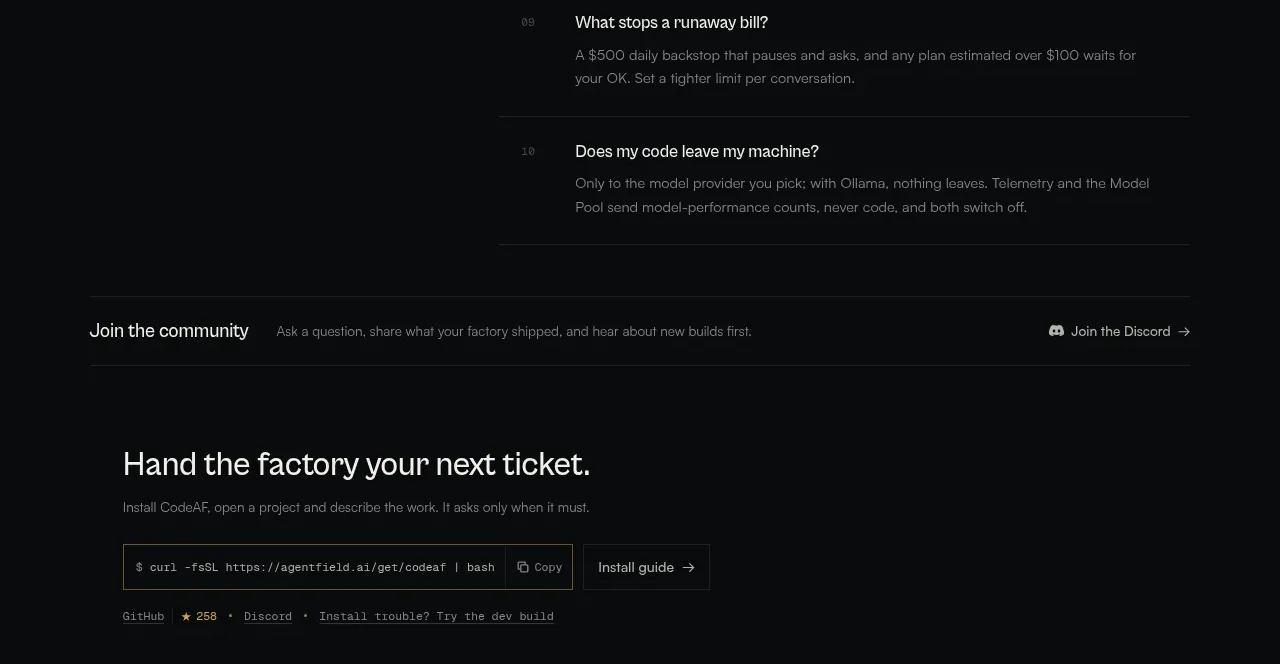Collapse Does my code leave my machine? question

[697, 151]
